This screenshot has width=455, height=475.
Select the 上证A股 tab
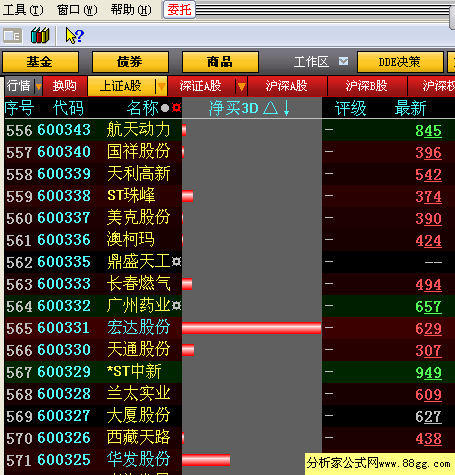[122, 86]
